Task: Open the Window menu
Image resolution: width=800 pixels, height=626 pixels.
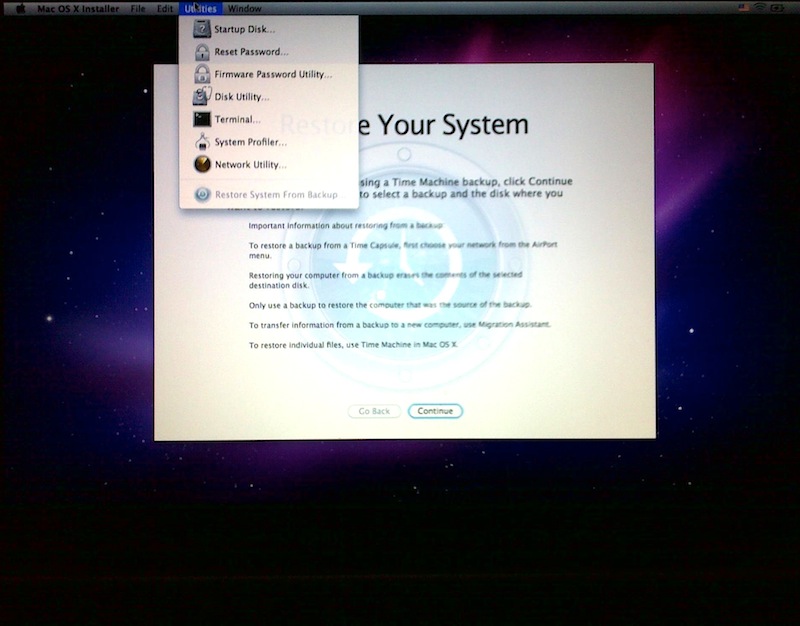Action: pyautogui.click(x=244, y=9)
